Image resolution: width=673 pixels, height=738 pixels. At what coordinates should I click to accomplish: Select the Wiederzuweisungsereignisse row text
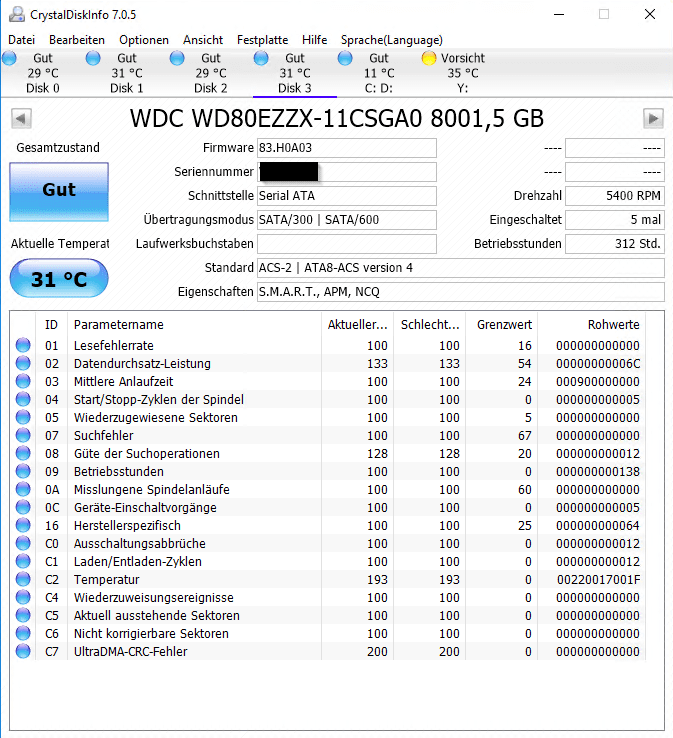pos(154,597)
